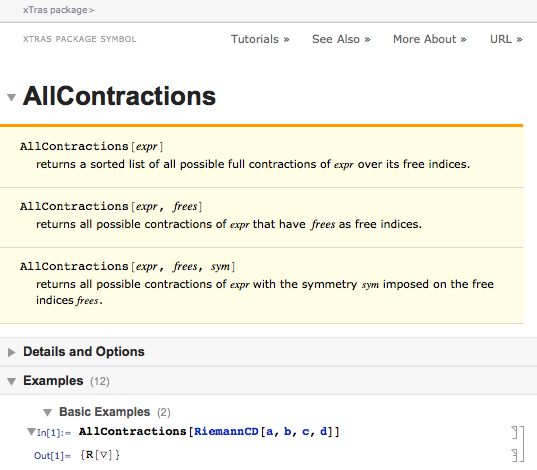Click the Examples (12) heading text
The height and width of the screenshot is (470, 537).
(x=66, y=381)
